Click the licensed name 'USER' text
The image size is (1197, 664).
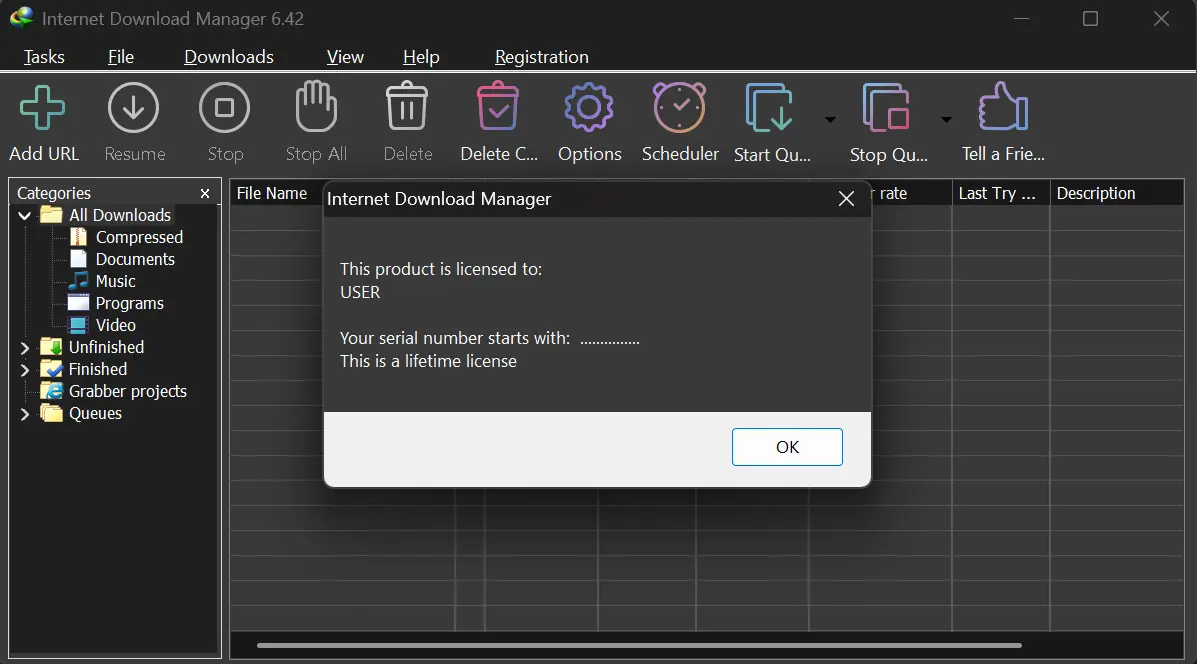click(360, 292)
